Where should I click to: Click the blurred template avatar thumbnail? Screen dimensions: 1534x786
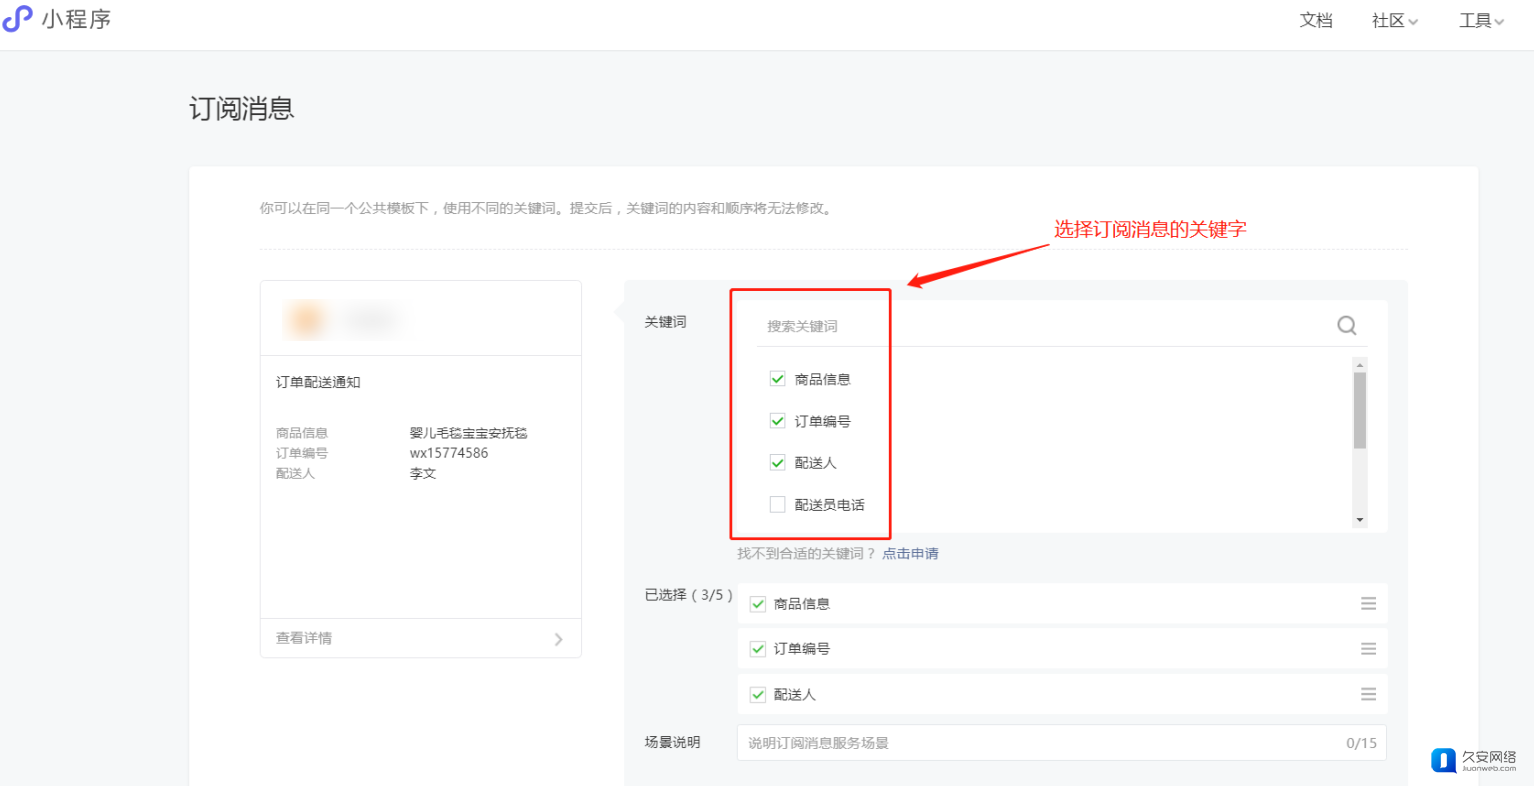point(307,319)
